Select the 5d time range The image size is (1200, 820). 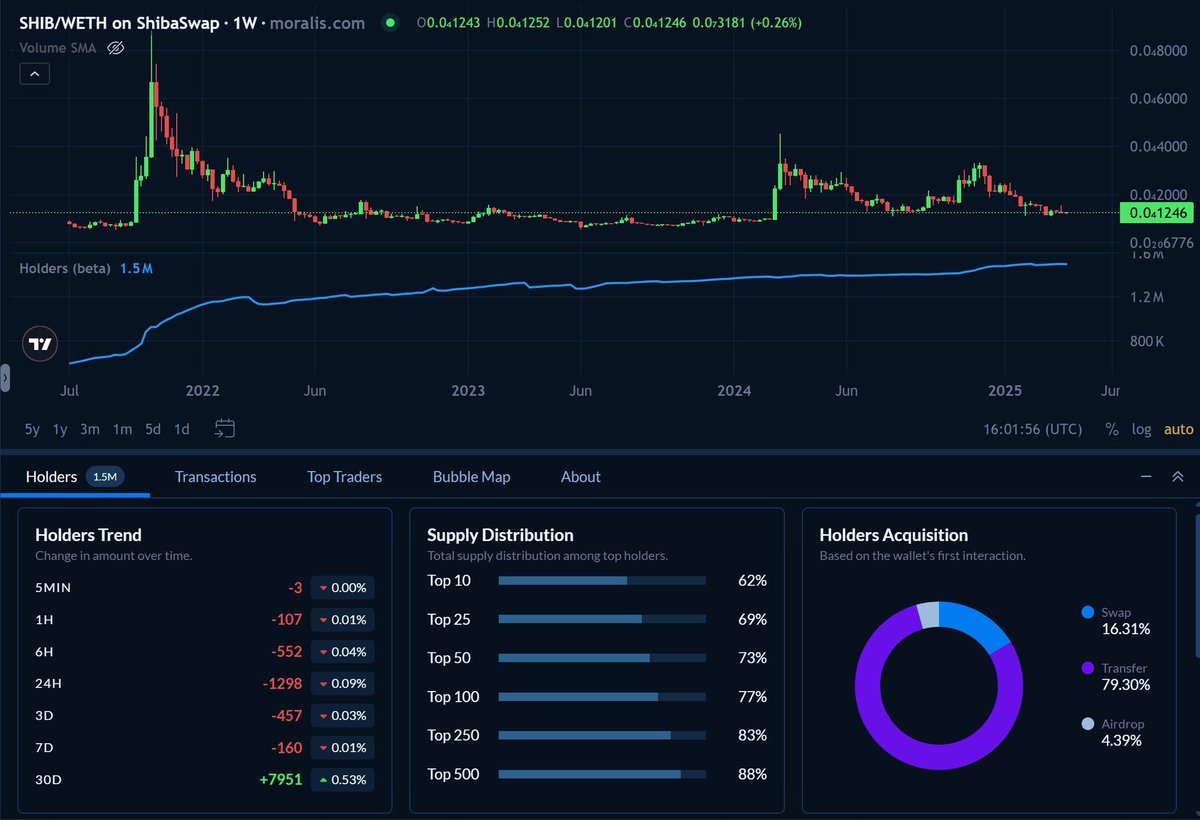tap(152, 429)
